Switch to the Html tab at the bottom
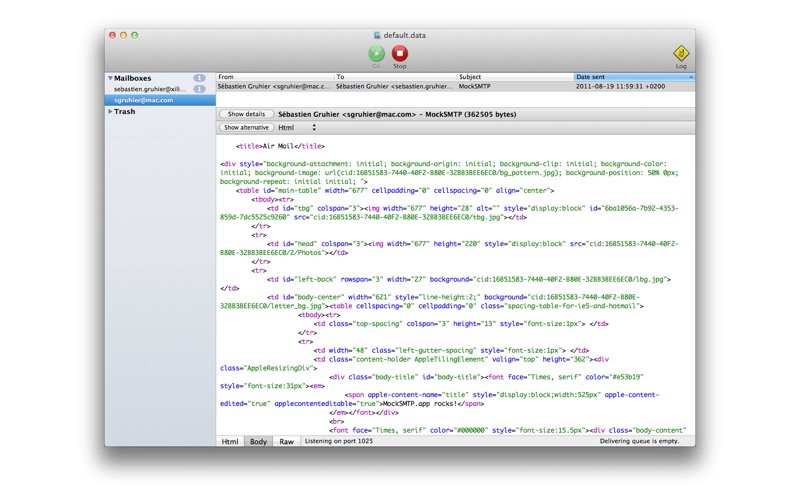The image size is (800, 500). [x=230, y=441]
